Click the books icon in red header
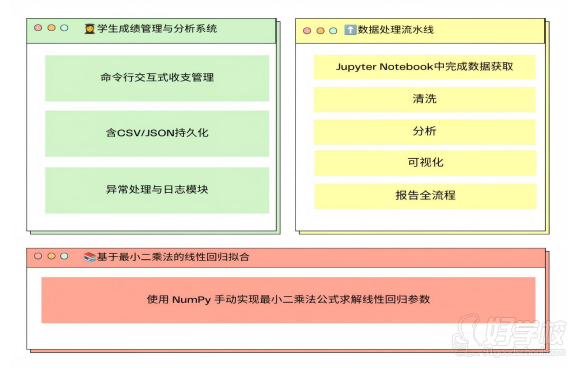 (89, 257)
